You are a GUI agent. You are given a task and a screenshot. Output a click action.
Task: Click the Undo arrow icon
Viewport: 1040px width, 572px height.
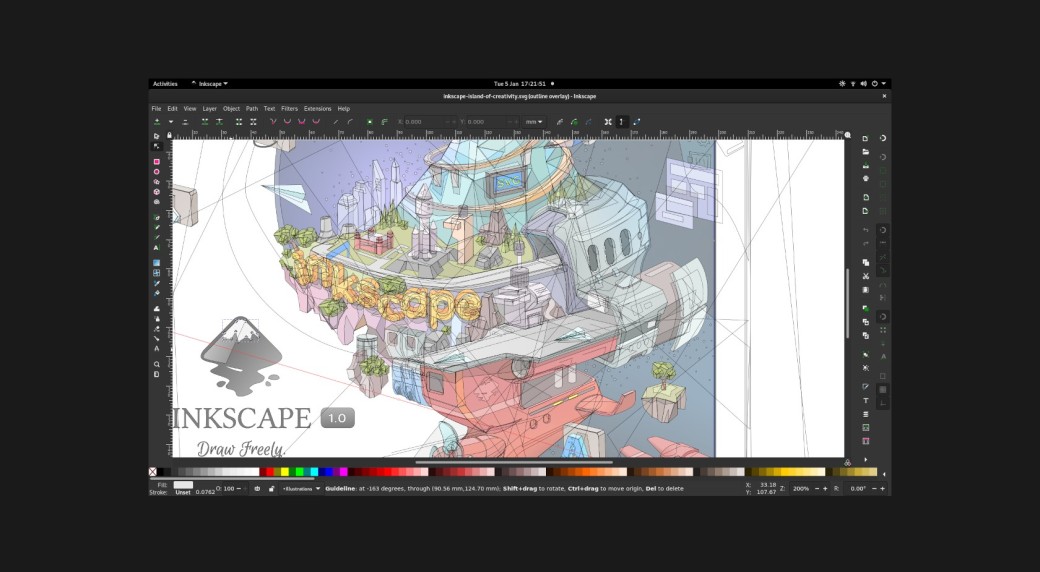pos(866,230)
